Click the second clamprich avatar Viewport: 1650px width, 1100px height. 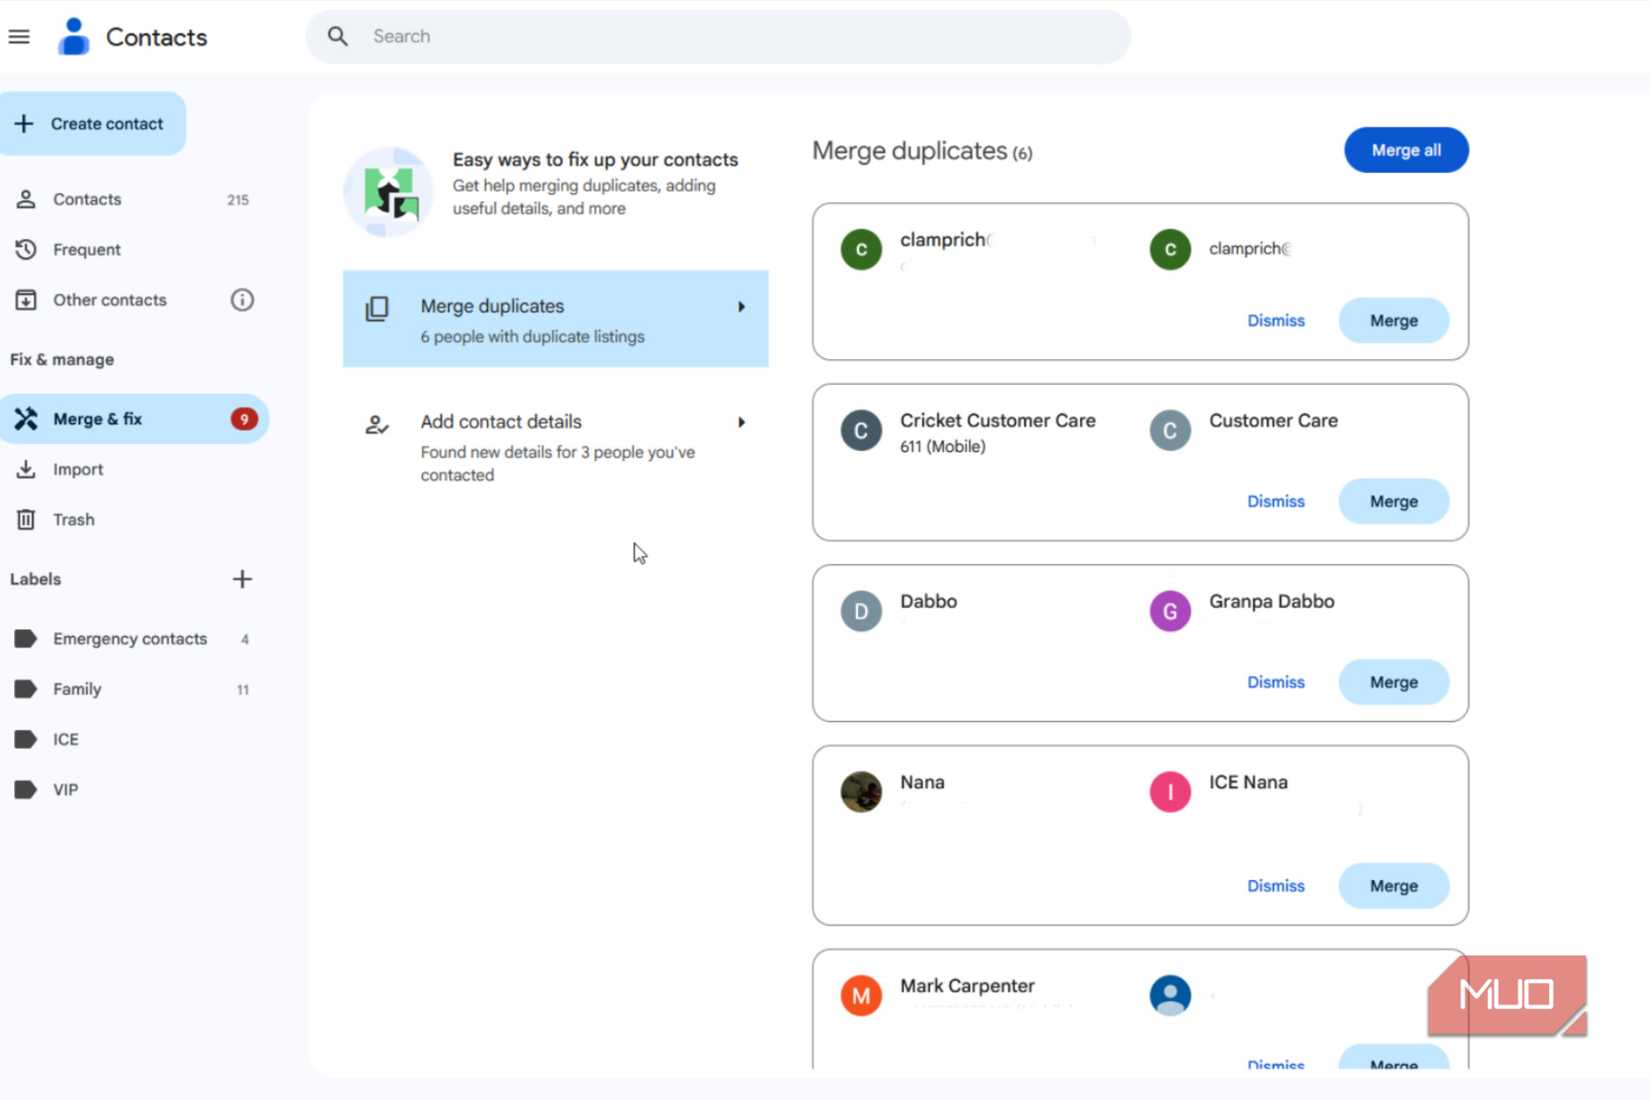[x=1170, y=249]
